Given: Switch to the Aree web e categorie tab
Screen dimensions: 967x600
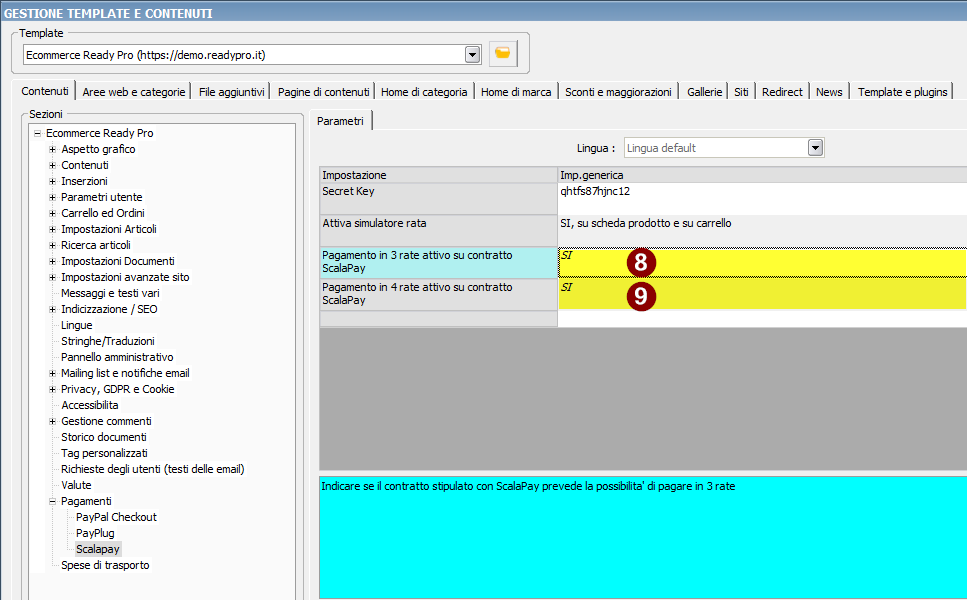Looking at the screenshot, I should [134, 92].
